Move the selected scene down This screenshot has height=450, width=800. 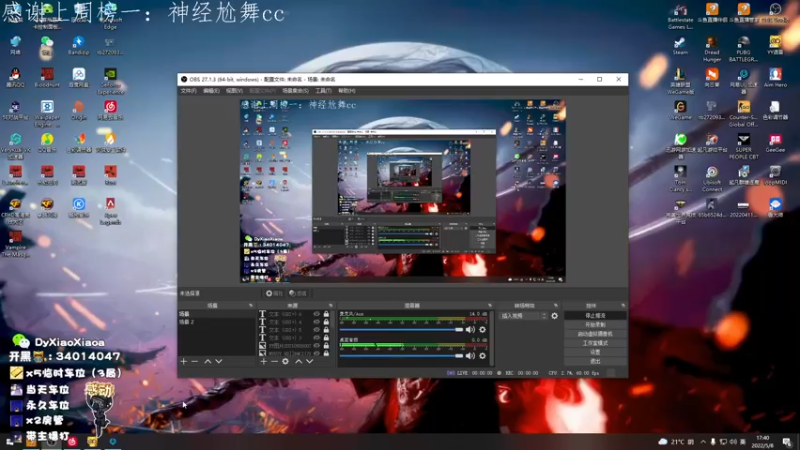tap(219, 361)
